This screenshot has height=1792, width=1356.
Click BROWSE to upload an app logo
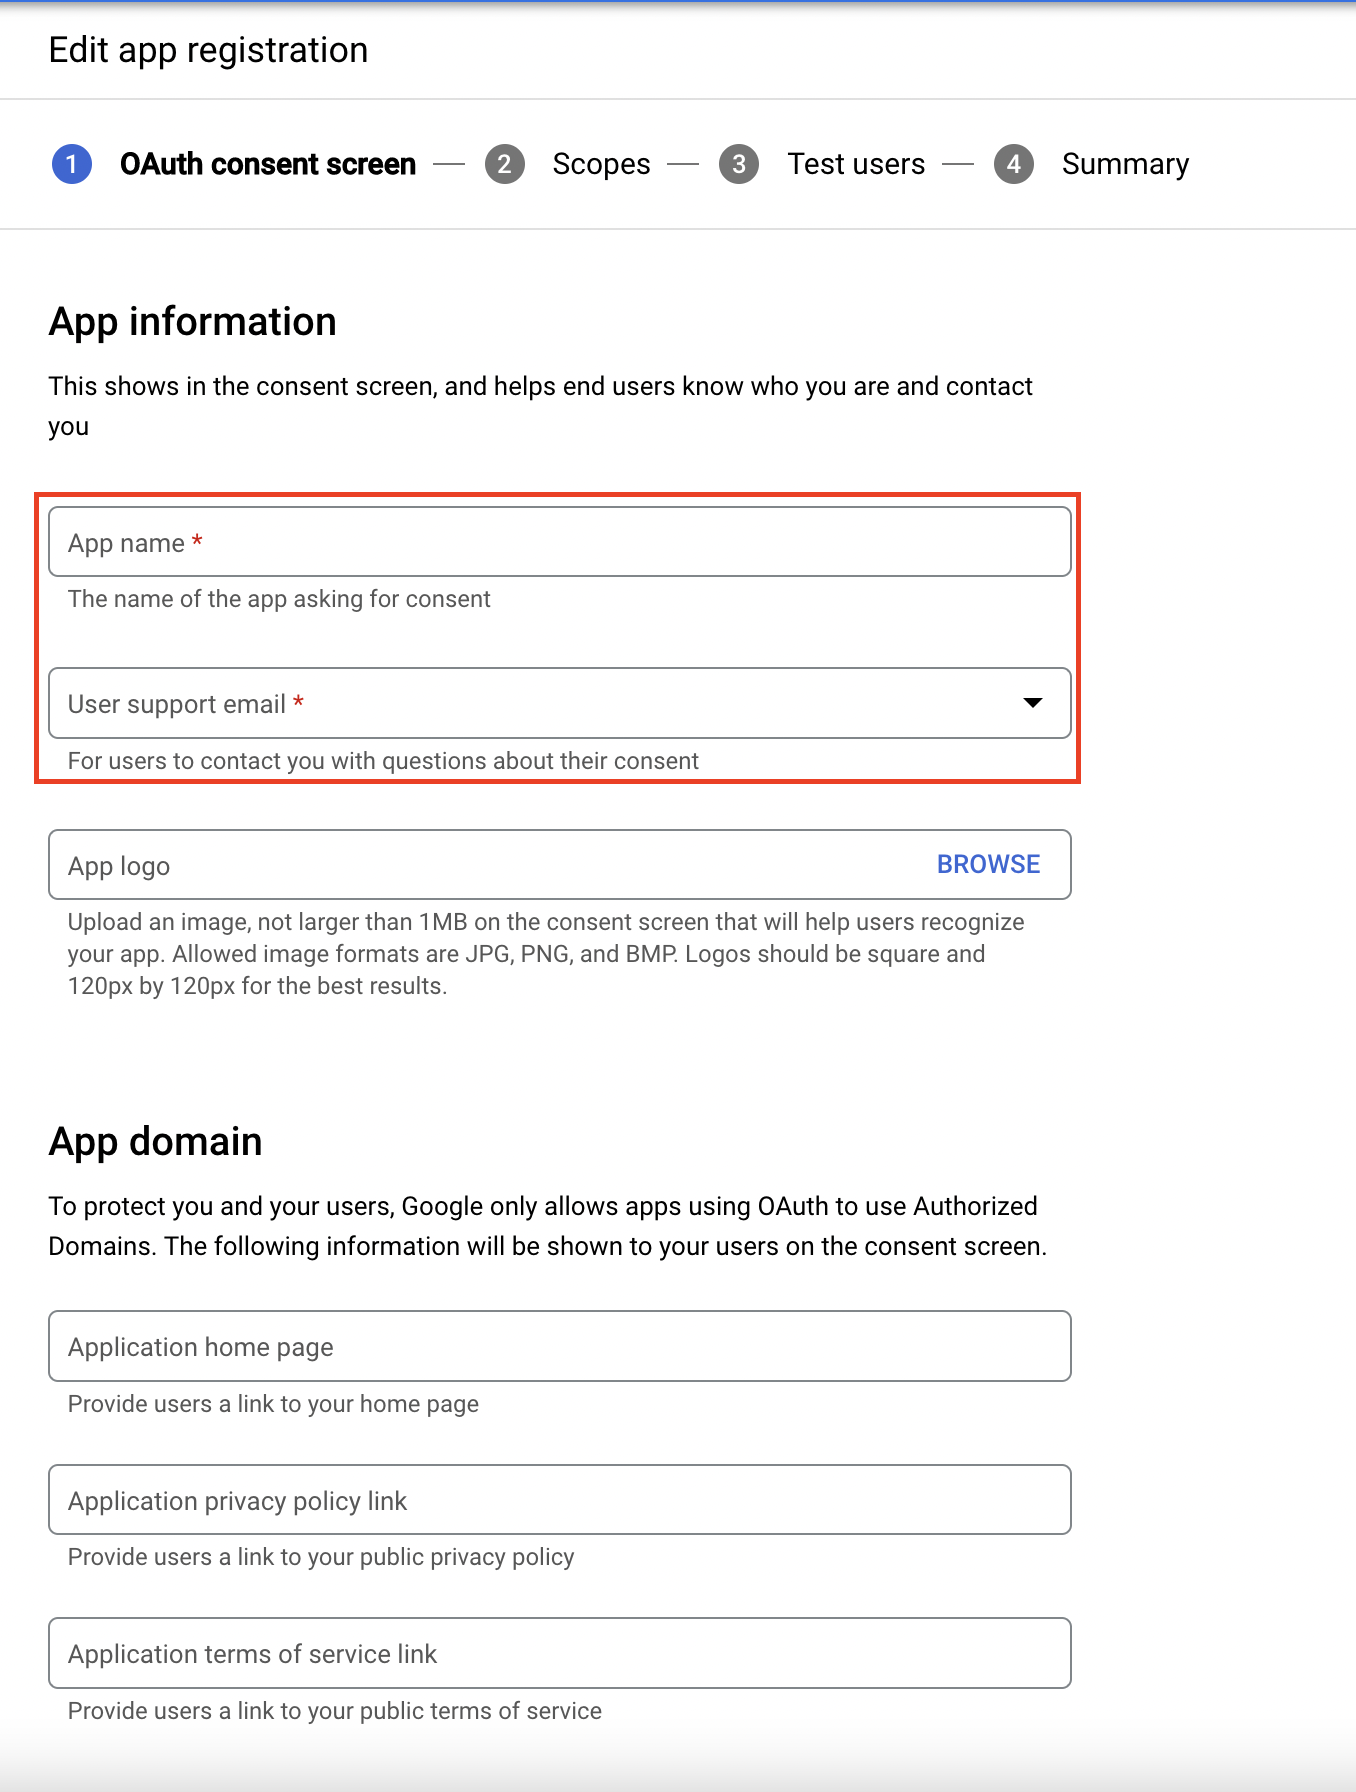point(988,864)
